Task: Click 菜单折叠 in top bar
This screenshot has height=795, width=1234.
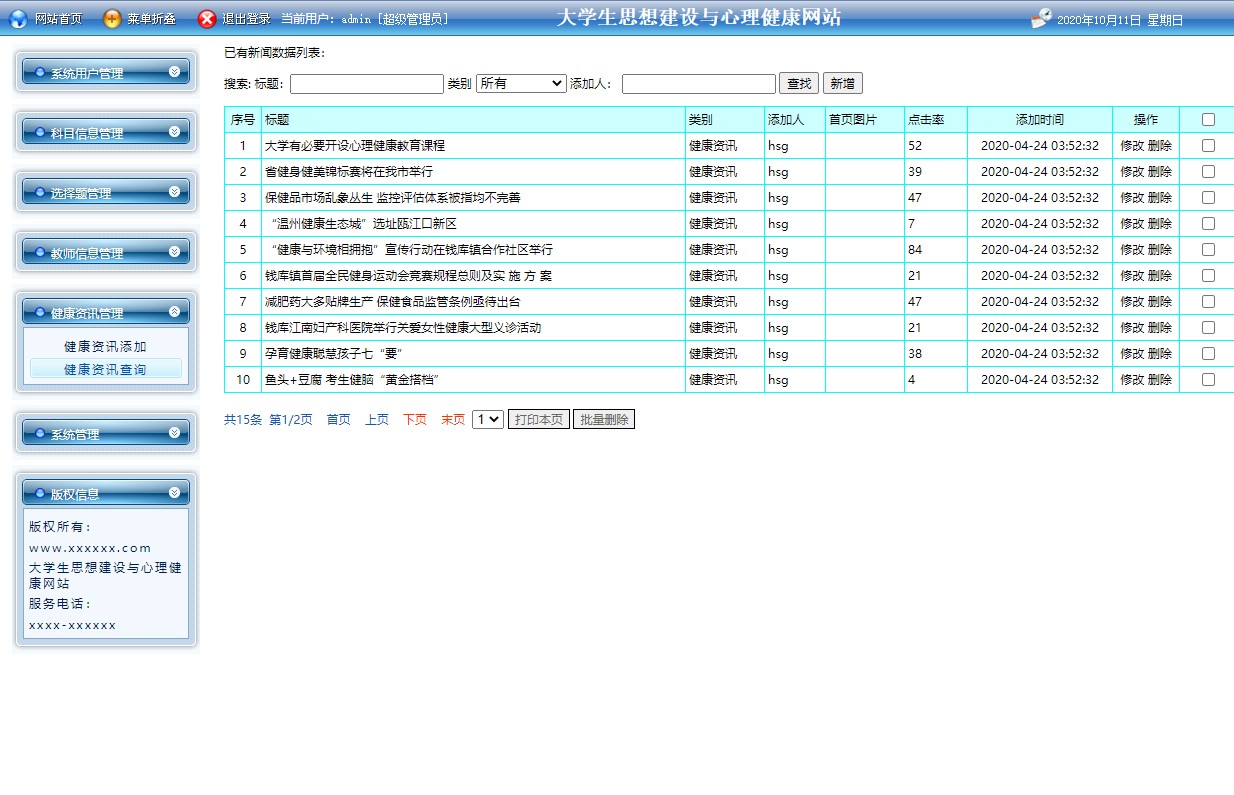Action: click(x=152, y=19)
